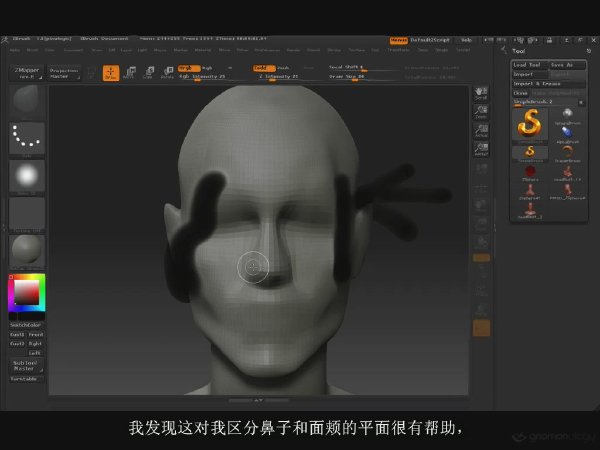Open the material sphere selector
The image size is (600, 450).
pyautogui.click(x=27, y=251)
